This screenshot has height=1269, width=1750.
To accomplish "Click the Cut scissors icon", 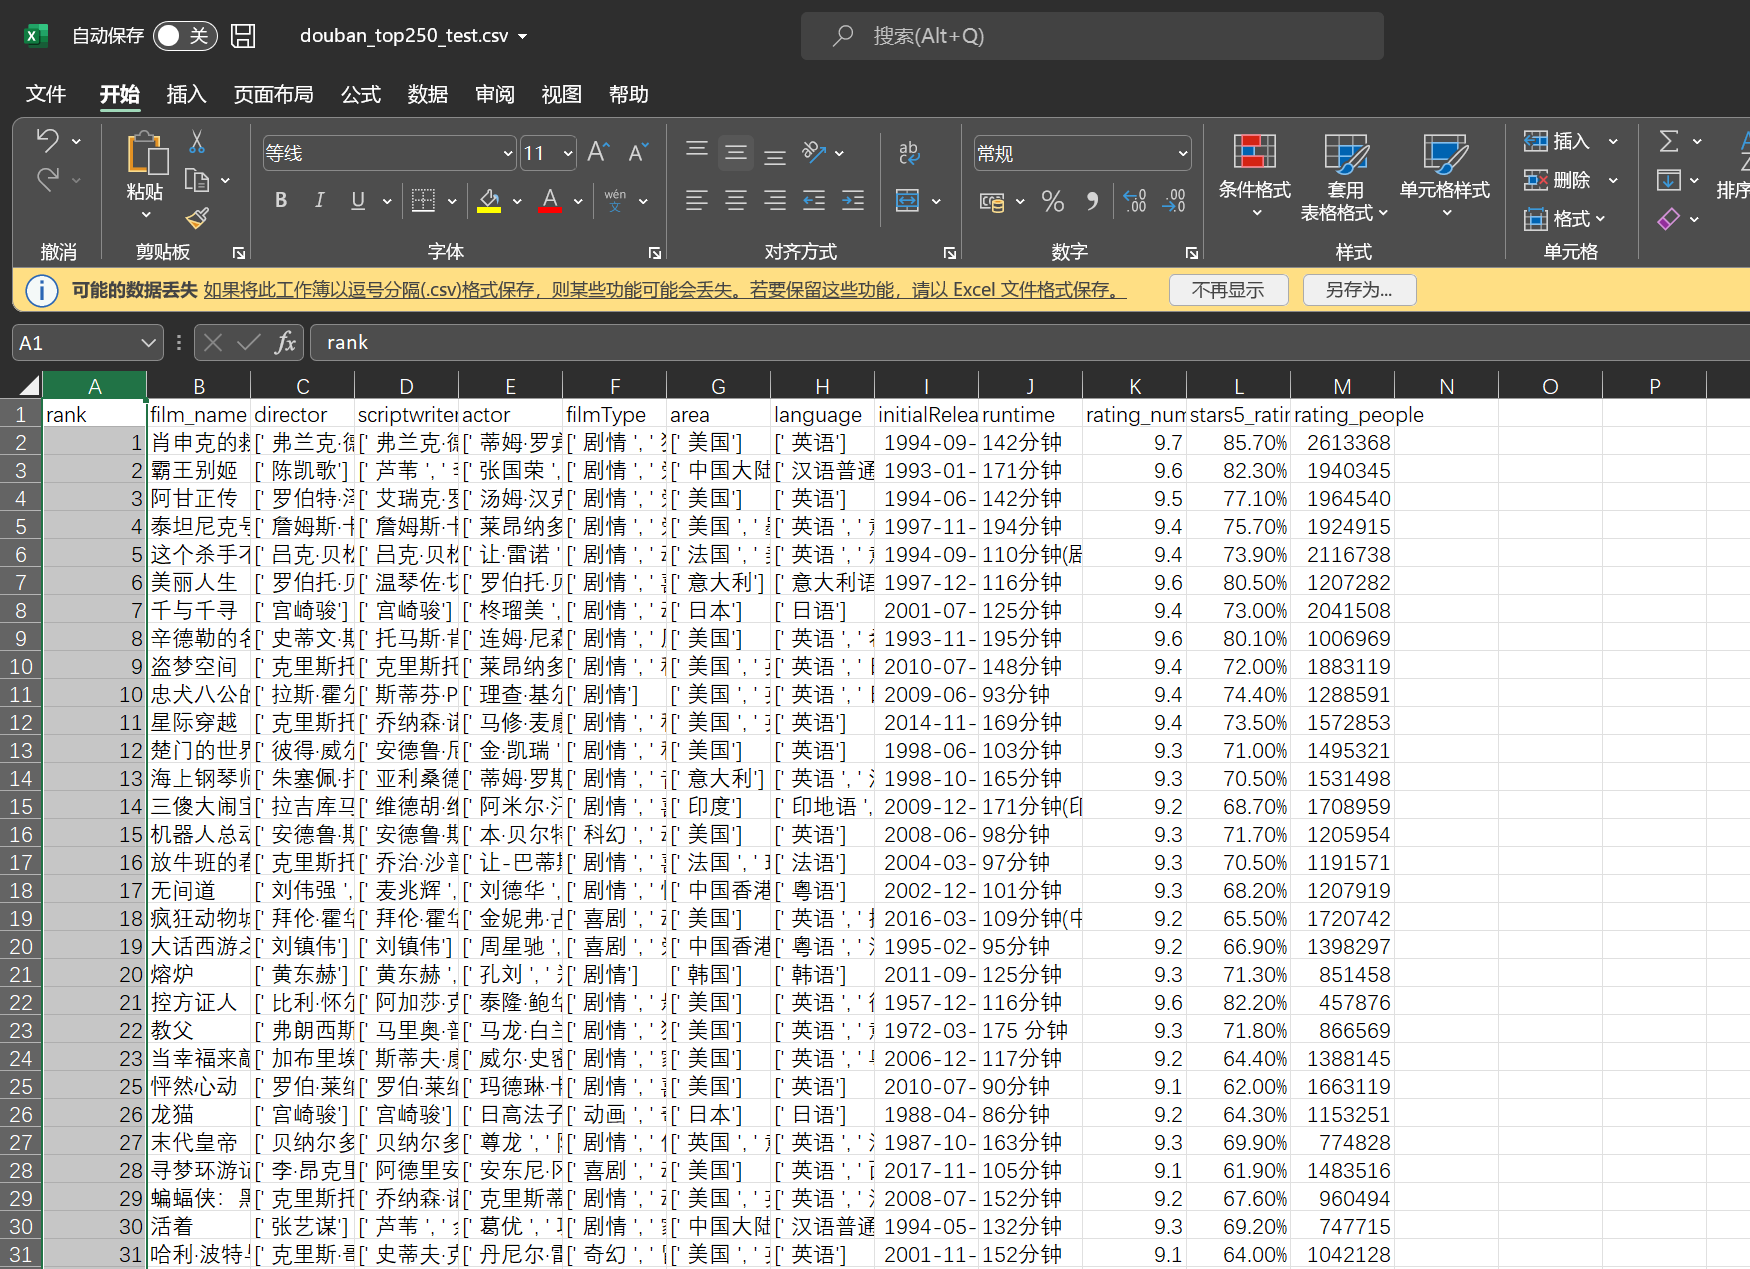I will click(x=197, y=142).
